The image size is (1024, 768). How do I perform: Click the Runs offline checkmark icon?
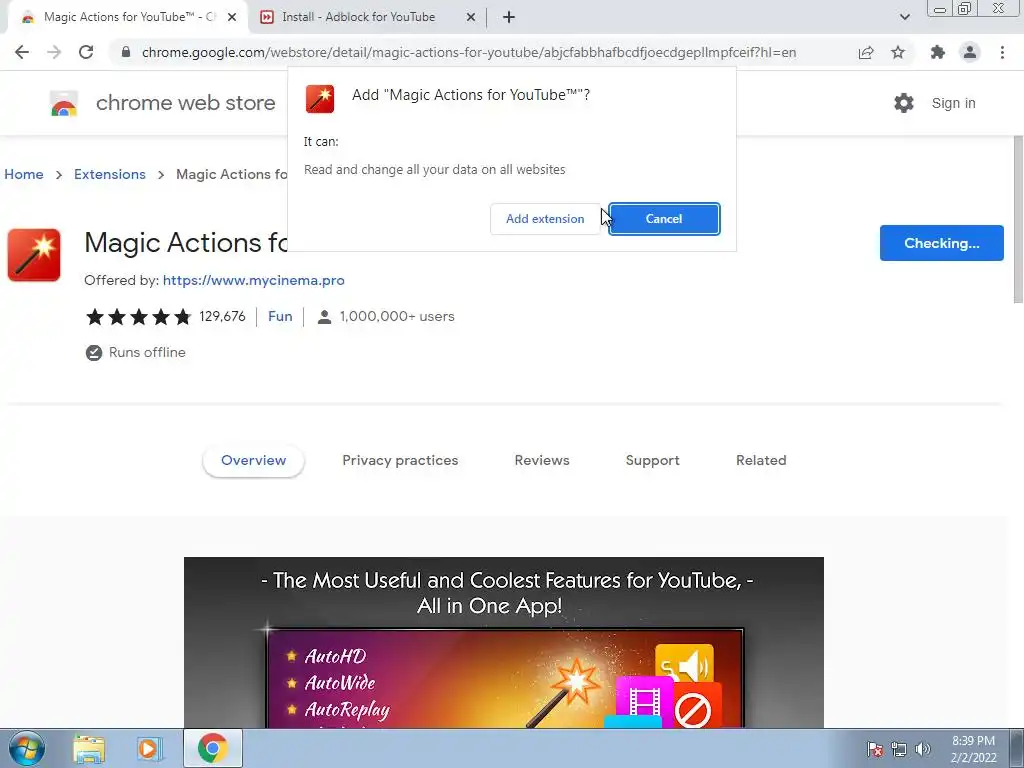[94, 353]
